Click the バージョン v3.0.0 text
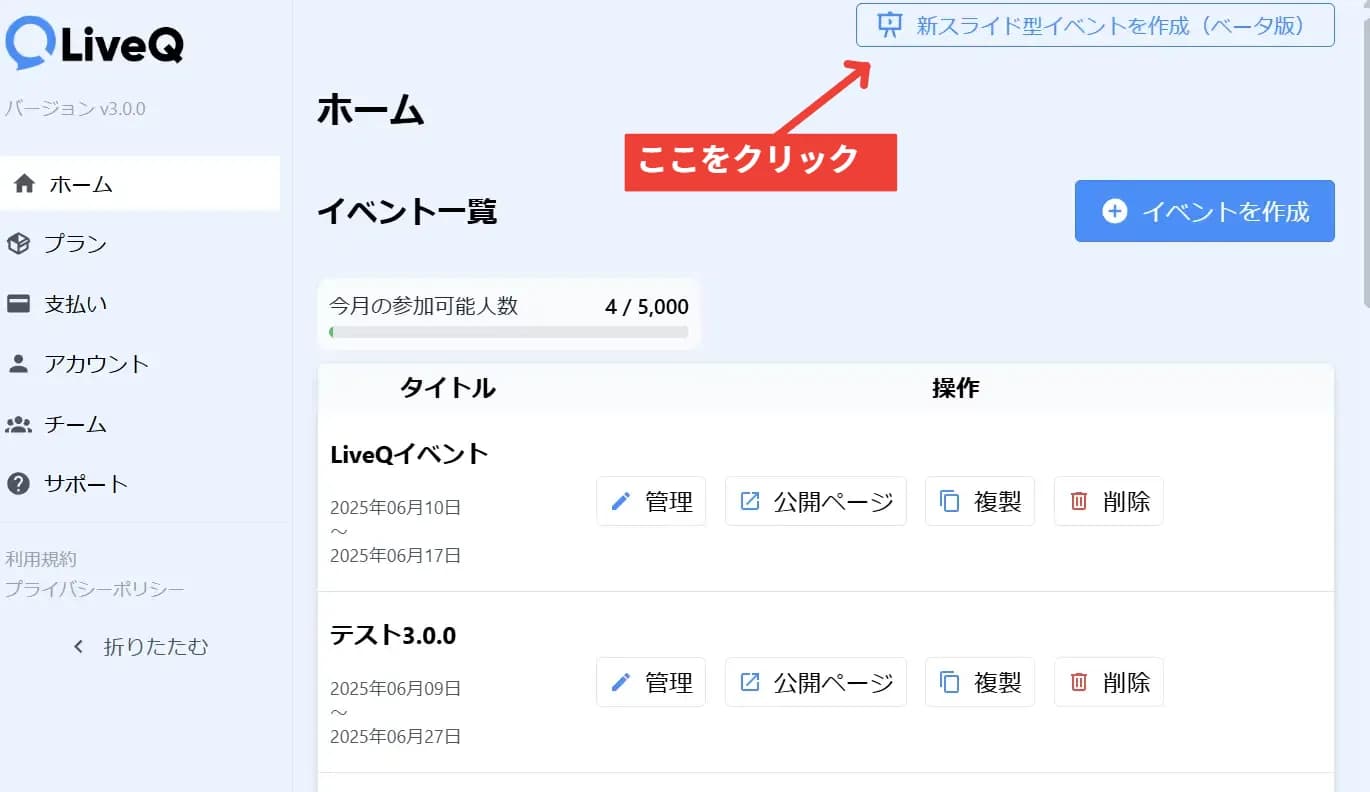Image resolution: width=1370 pixels, height=792 pixels. point(75,108)
